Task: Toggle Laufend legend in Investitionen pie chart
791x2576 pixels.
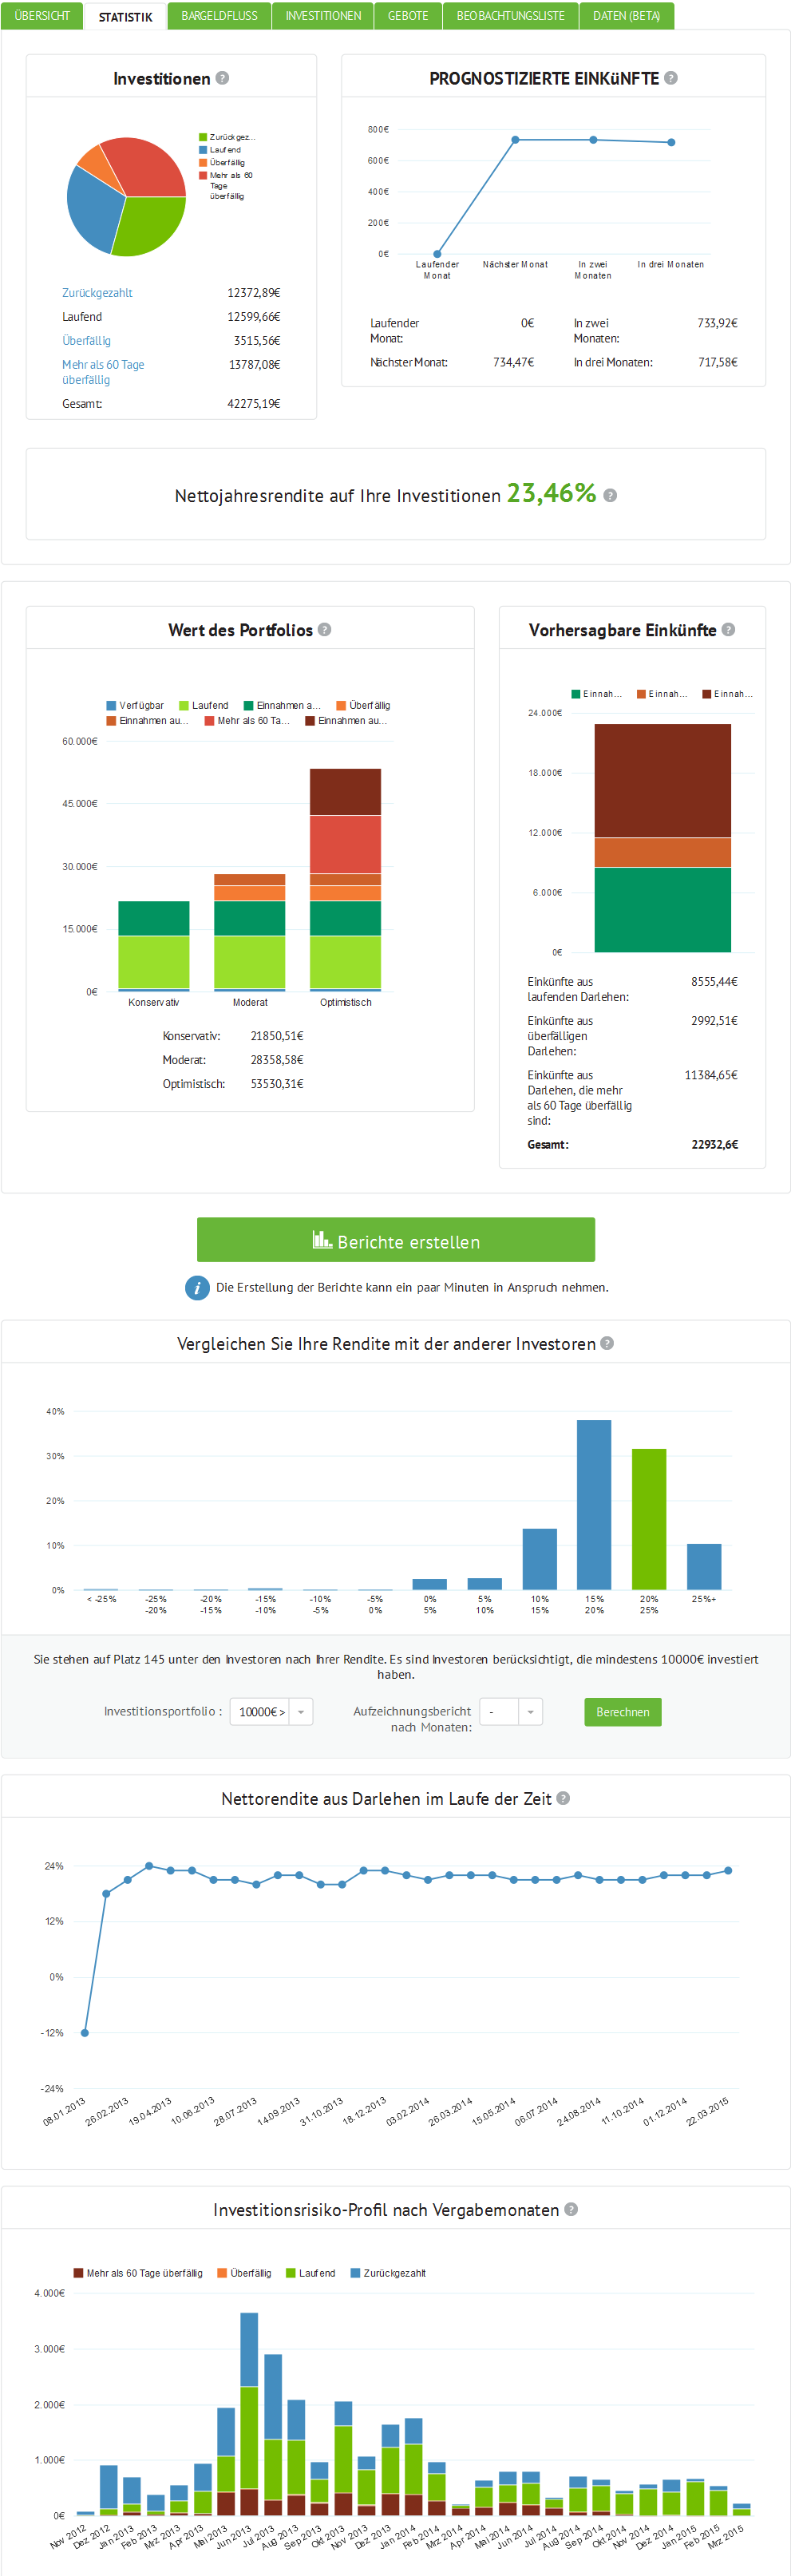Action: [x=220, y=150]
